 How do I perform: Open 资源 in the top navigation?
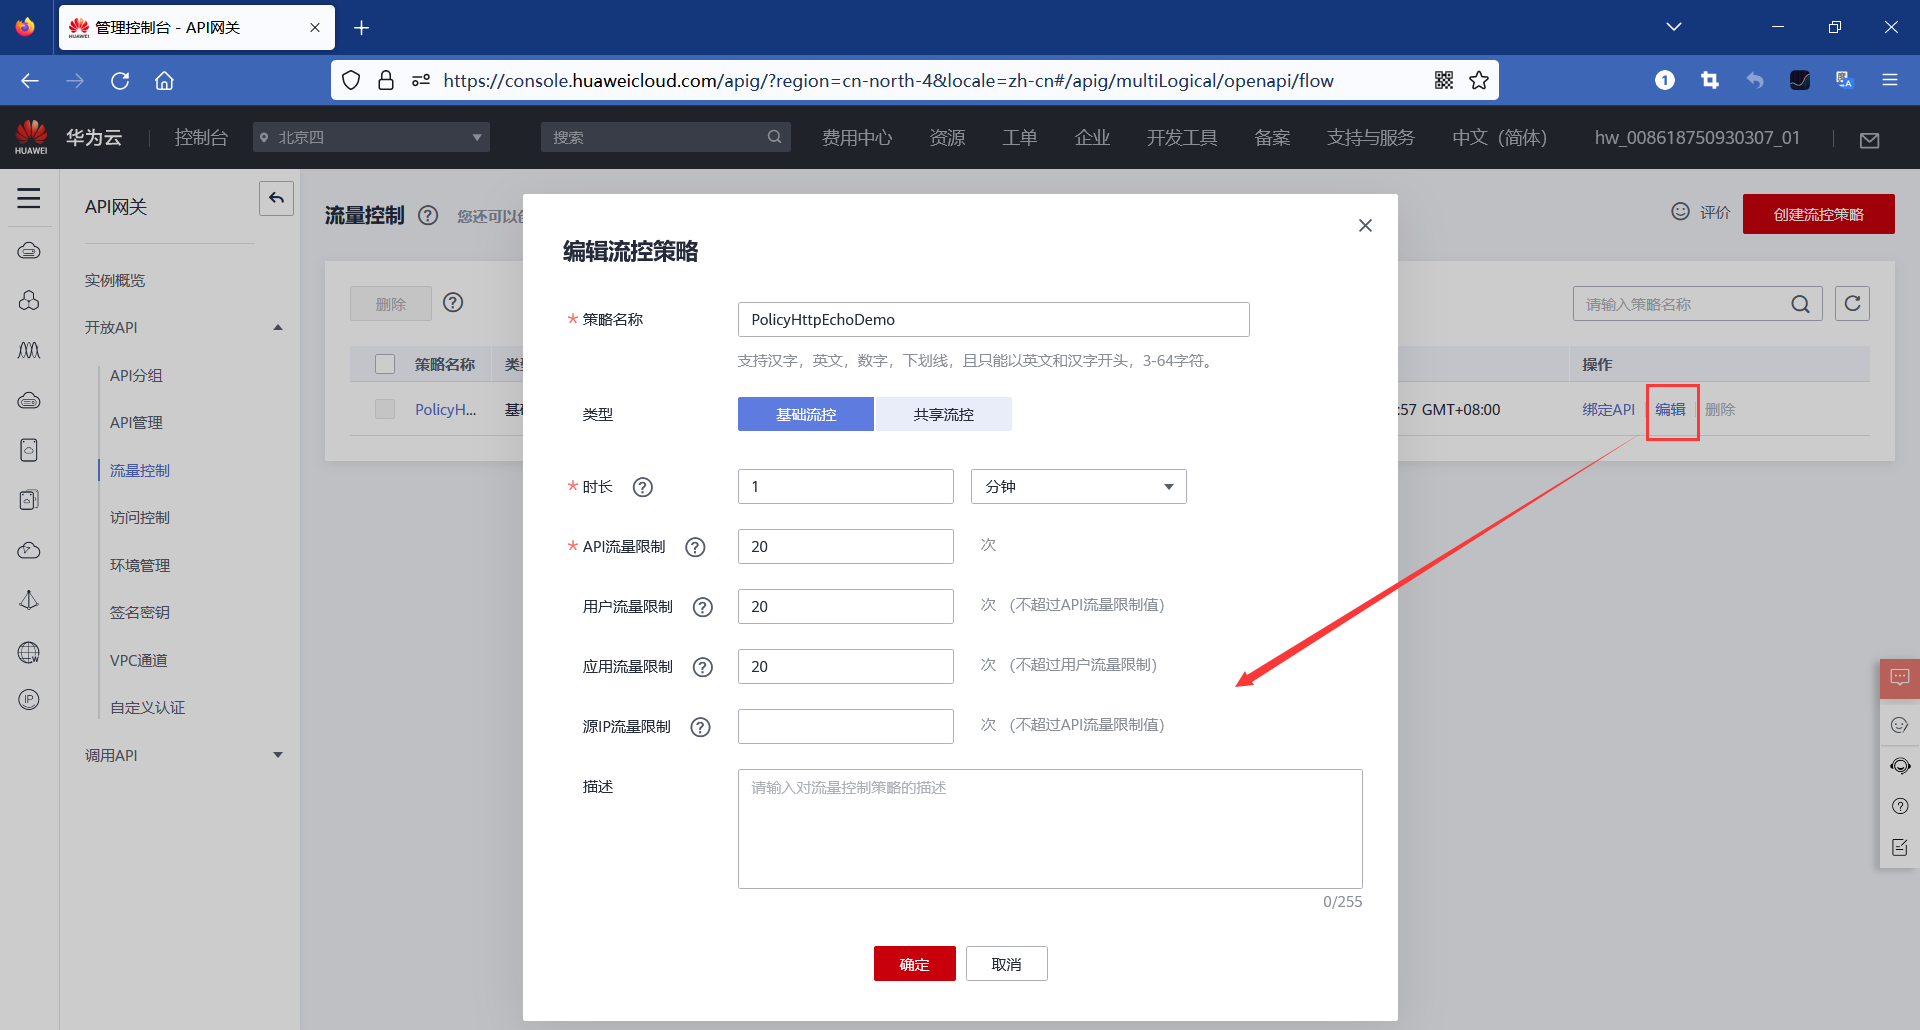pyautogui.click(x=947, y=137)
